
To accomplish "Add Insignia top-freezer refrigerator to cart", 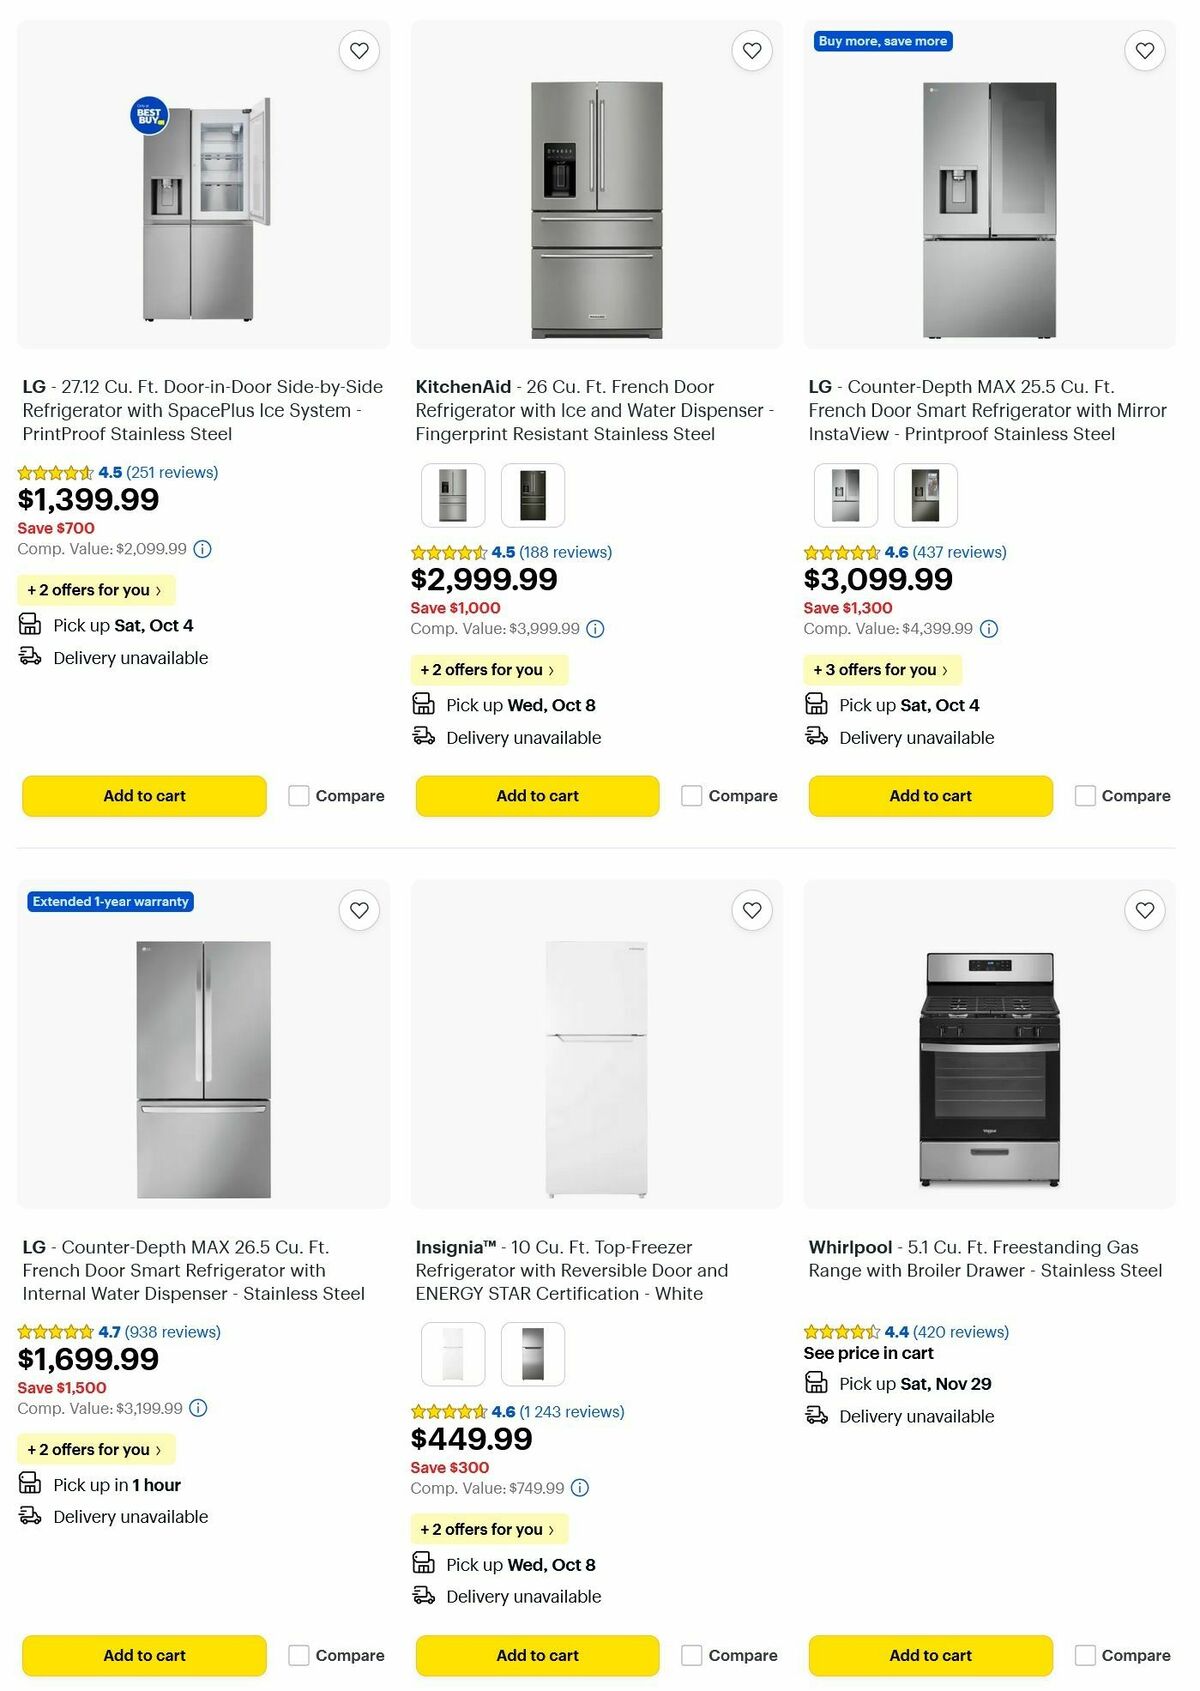I will tap(536, 1655).
